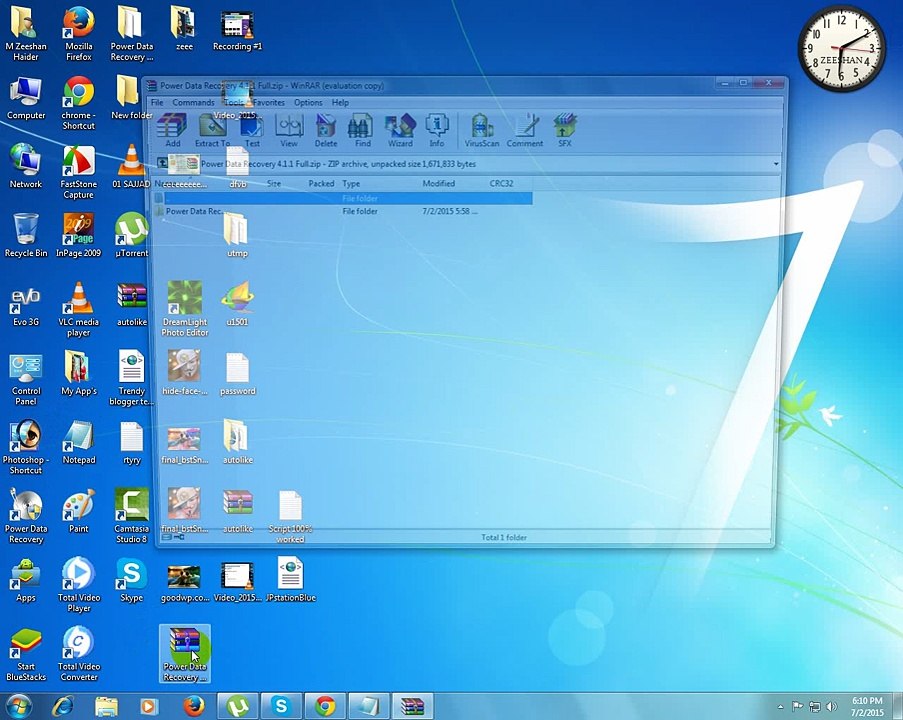The width and height of the screenshot is (903, 720).
Task: Click the taskbar clock showing 6:10 PM
Action: 867,706
